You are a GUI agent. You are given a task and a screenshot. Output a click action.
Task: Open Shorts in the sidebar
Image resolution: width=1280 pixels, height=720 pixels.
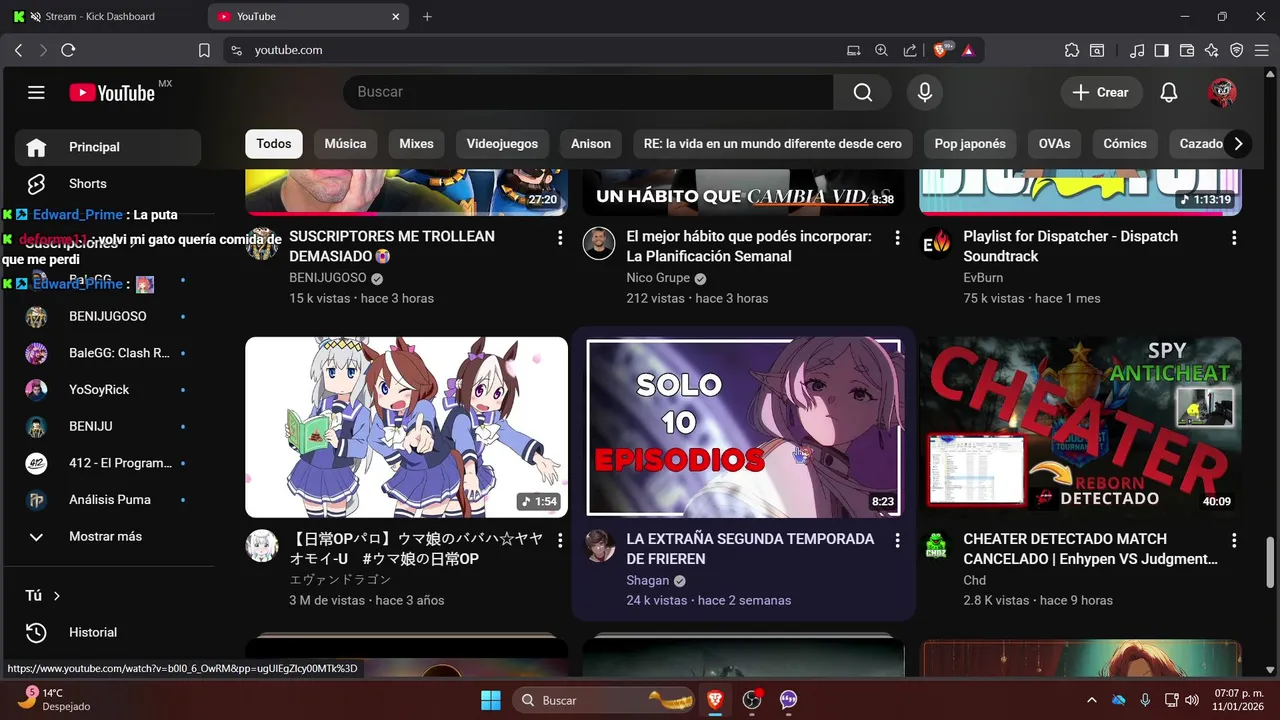click(108, 184)
